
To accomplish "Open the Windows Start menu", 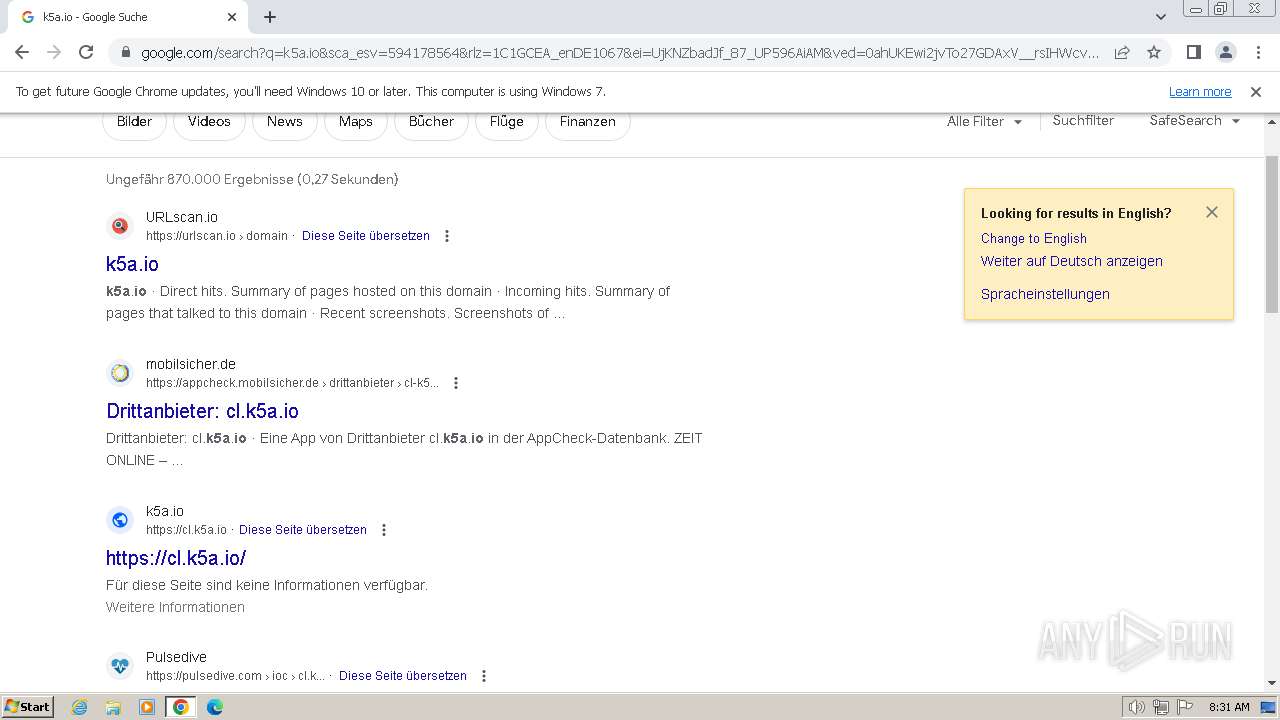I will click(27, 707).
